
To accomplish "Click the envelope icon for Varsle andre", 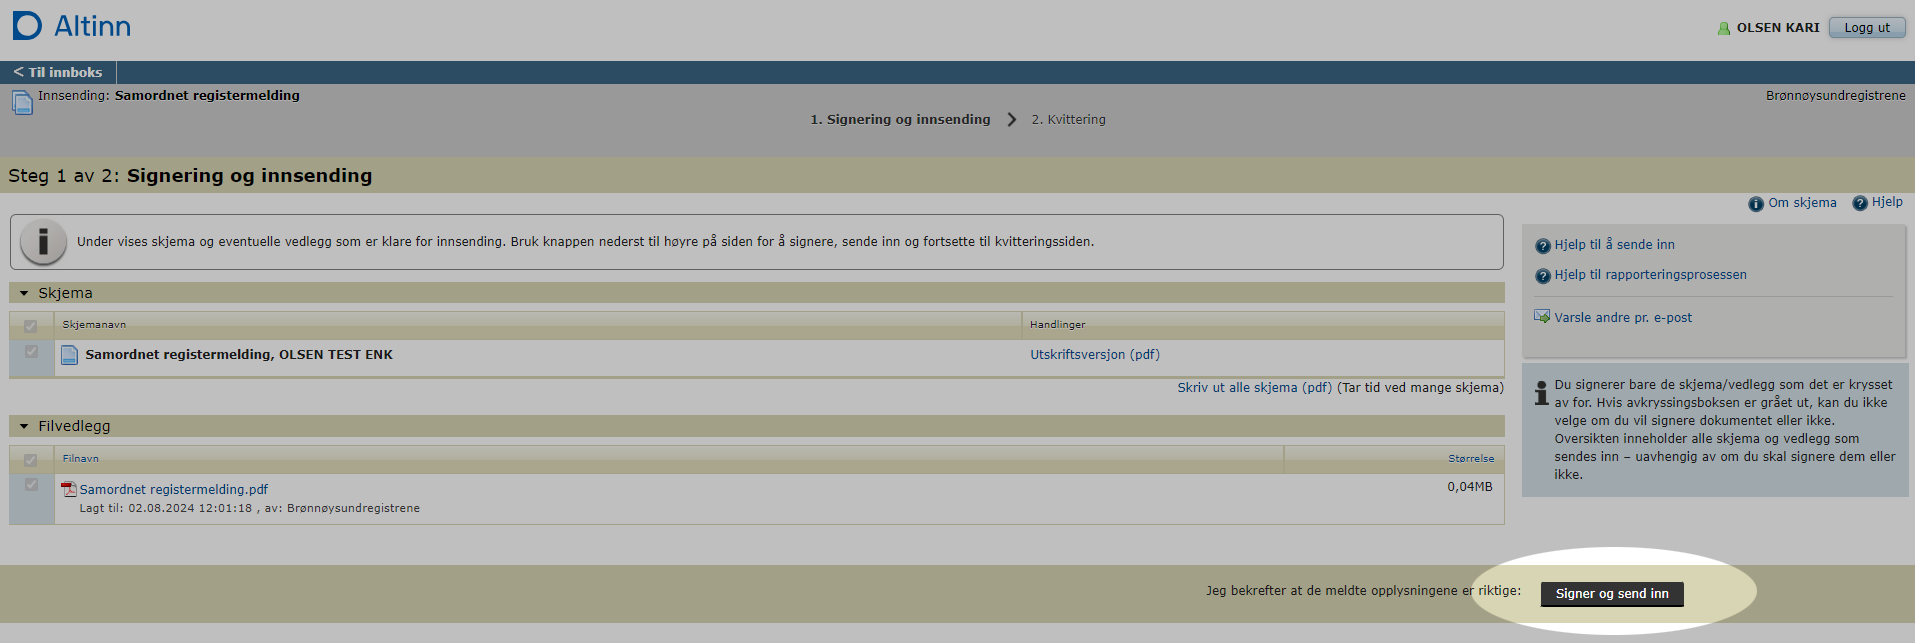I will pyautogui.click(x=1542, y=317).
